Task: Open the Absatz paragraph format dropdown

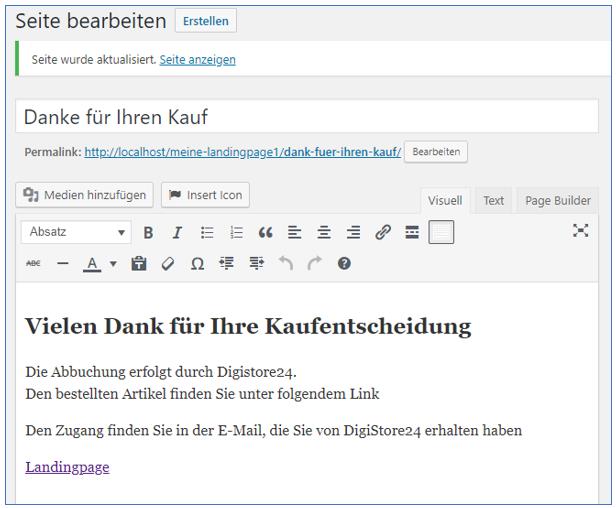Action: (x=77, y=232)
